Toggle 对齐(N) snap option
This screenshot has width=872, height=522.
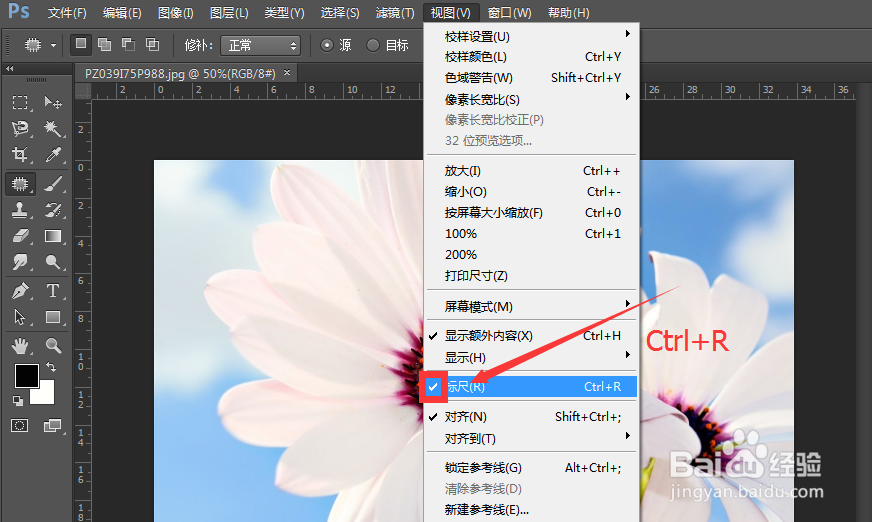click(x=531, y=417)
